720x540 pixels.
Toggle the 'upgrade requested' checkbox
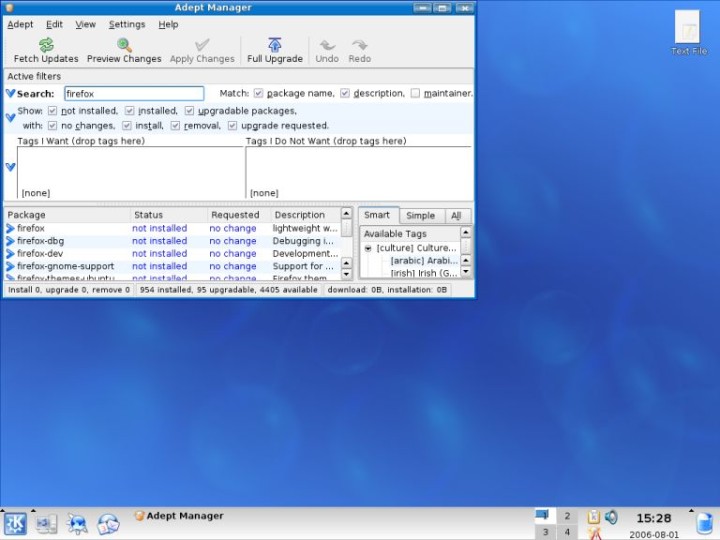pyautogui.click(x=232, y=125)
